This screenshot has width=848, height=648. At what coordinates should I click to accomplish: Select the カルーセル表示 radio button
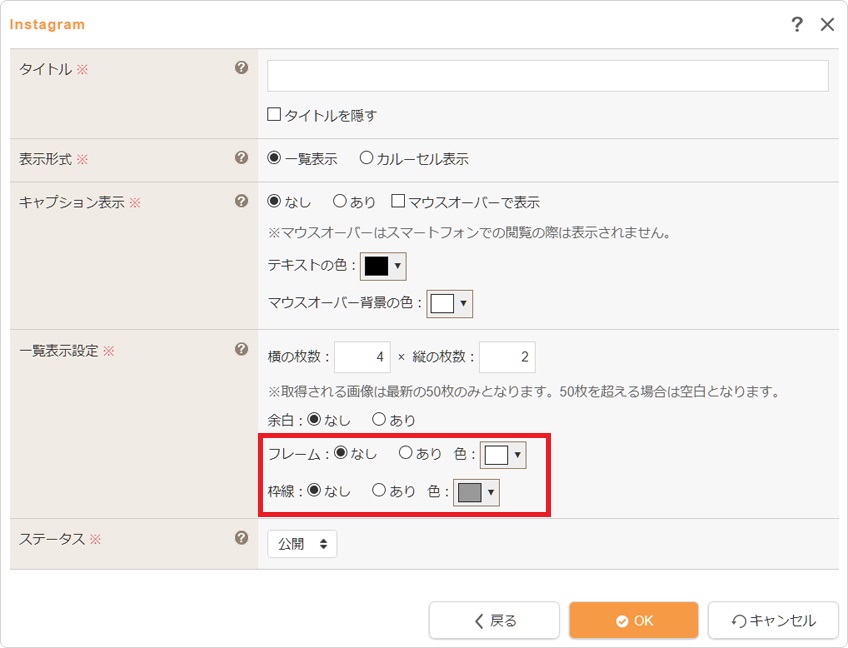366,157
